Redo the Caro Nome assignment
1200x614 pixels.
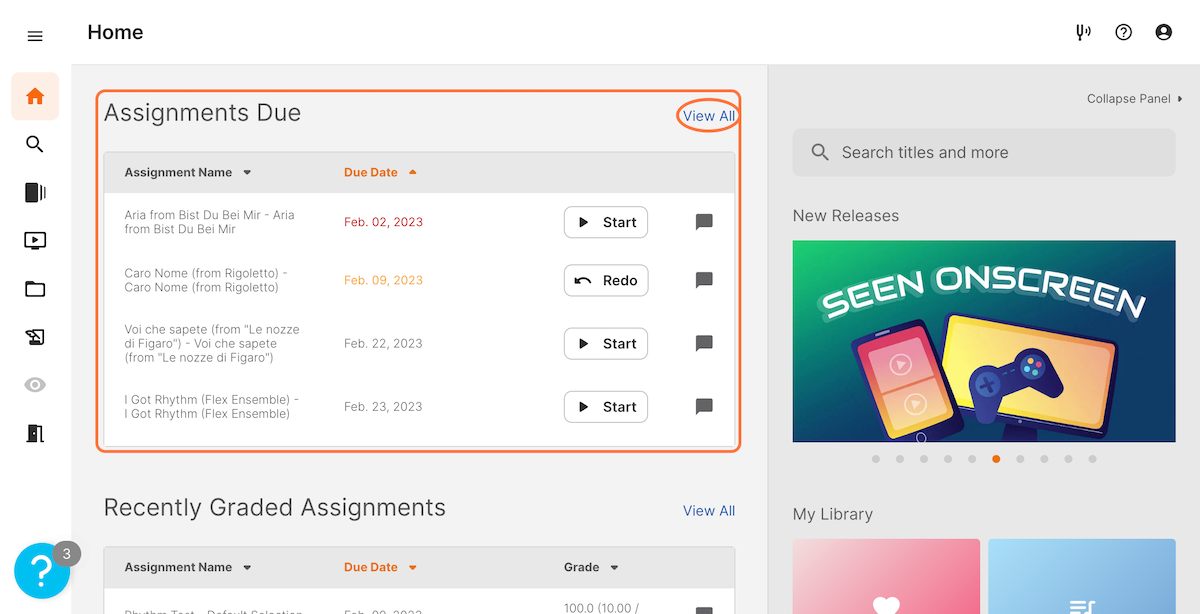[606, 281]
